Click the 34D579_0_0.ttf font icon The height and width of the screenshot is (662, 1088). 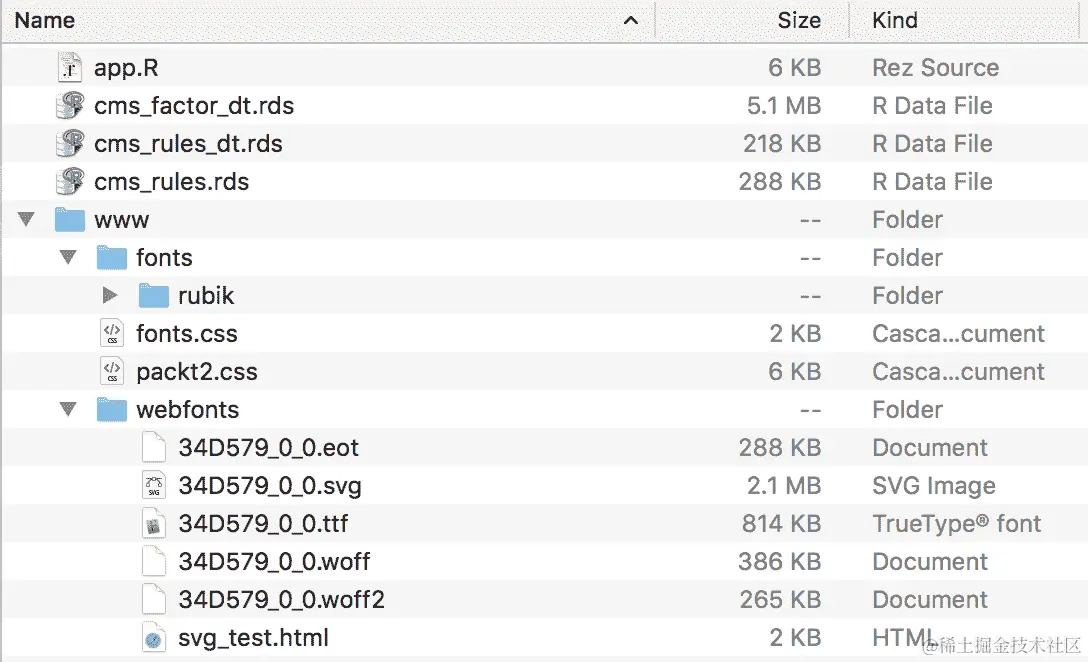[x=153, y=524]
